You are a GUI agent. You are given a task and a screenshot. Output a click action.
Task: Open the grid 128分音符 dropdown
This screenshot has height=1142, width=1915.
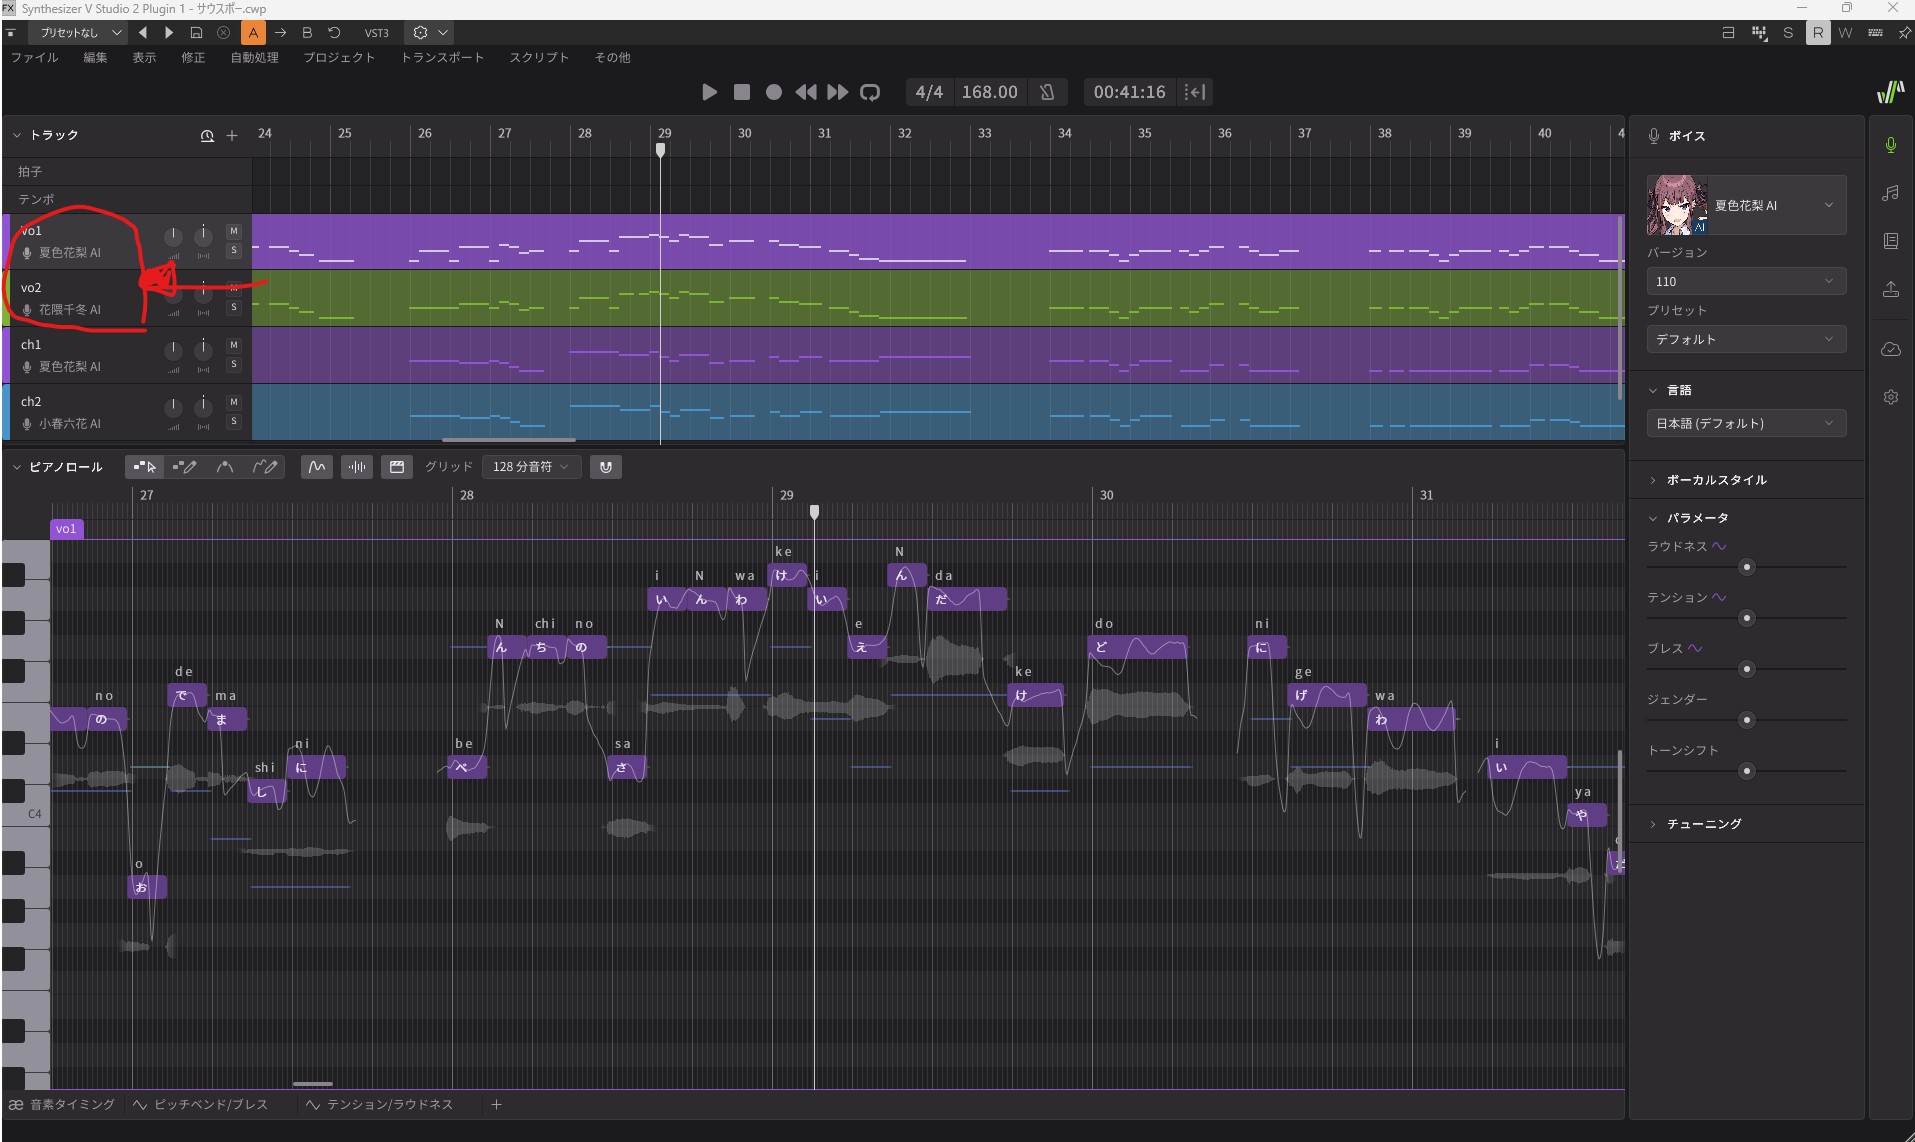[x=530, y=467]
